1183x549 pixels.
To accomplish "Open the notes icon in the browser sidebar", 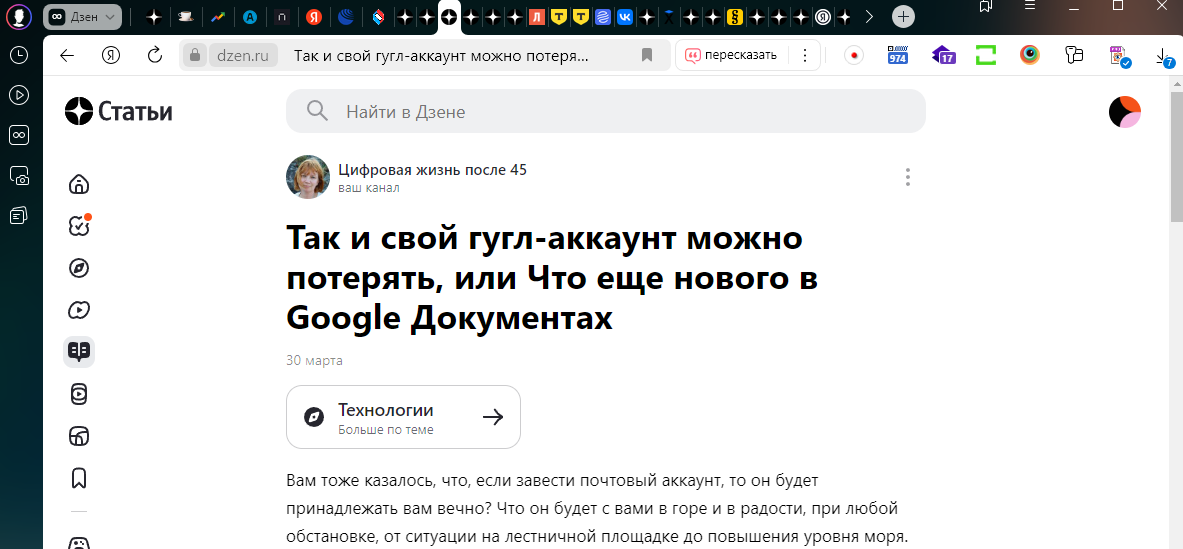I will coord(19,216).
